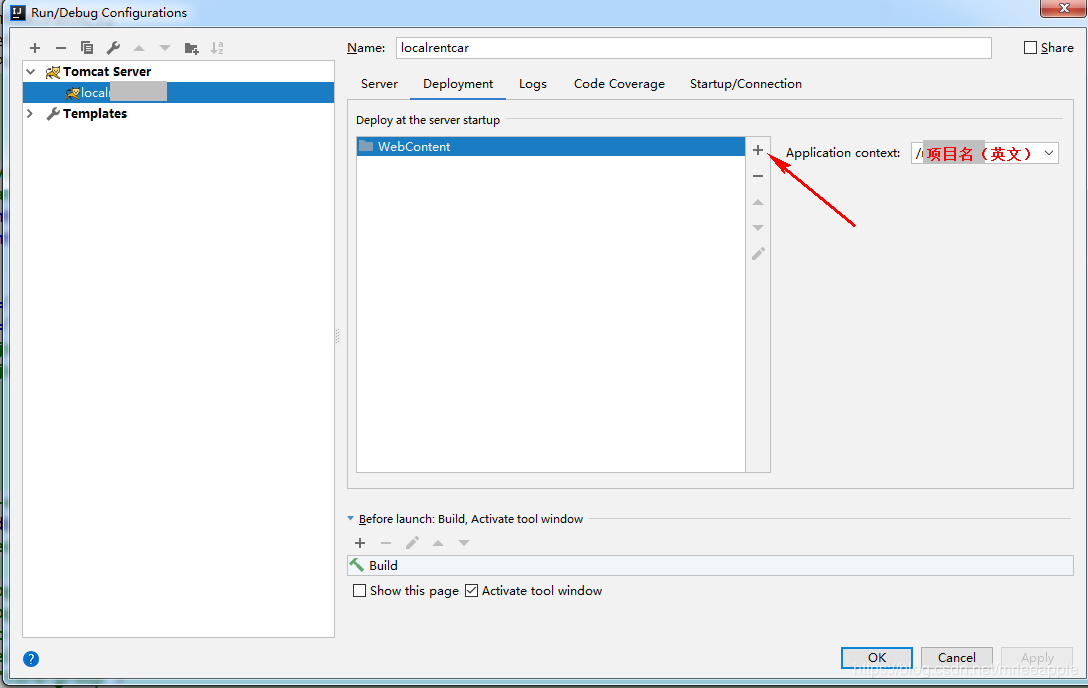Edit the Before launch task

point(412,543)
